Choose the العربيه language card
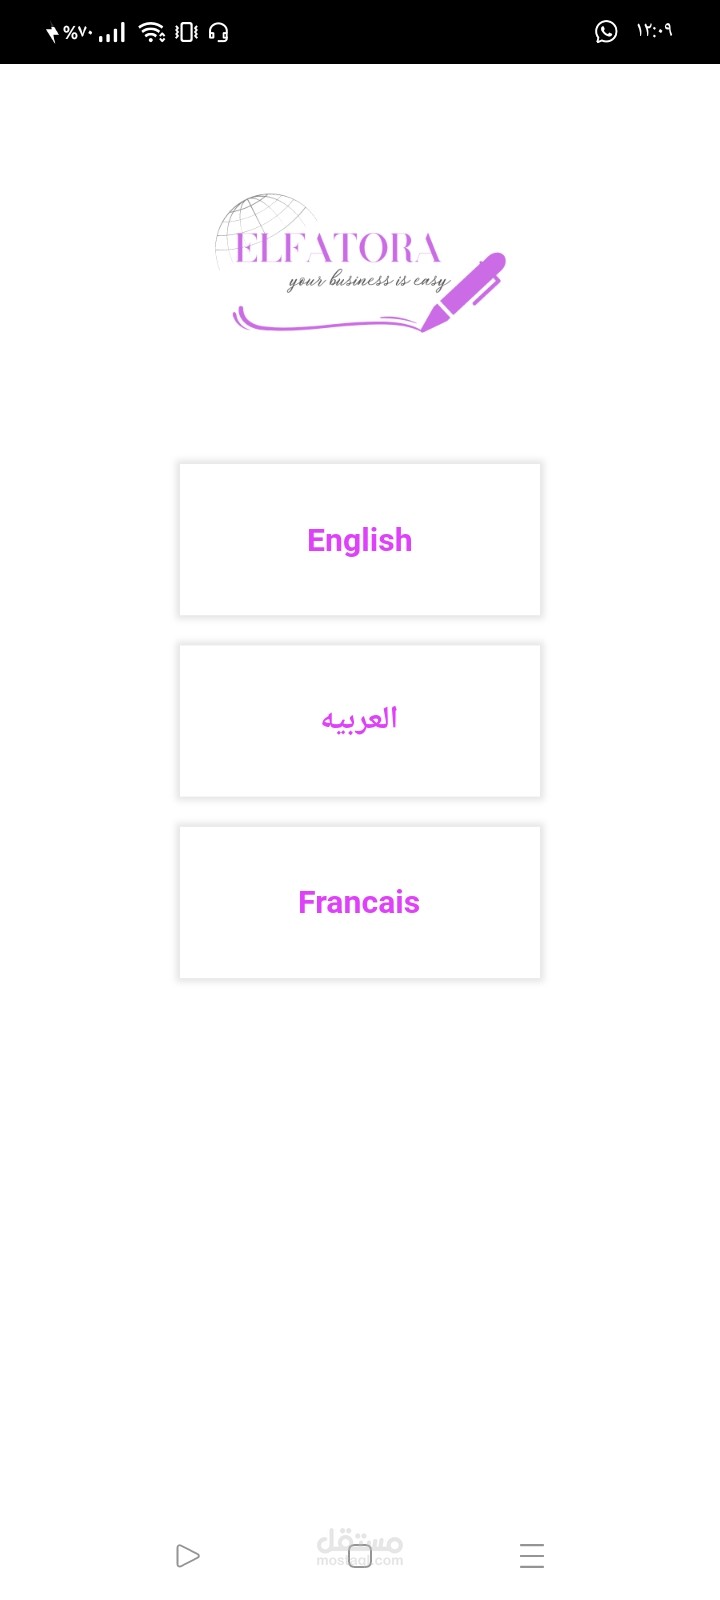This screenshot has width=720, height=1600. tap(360, 721)
